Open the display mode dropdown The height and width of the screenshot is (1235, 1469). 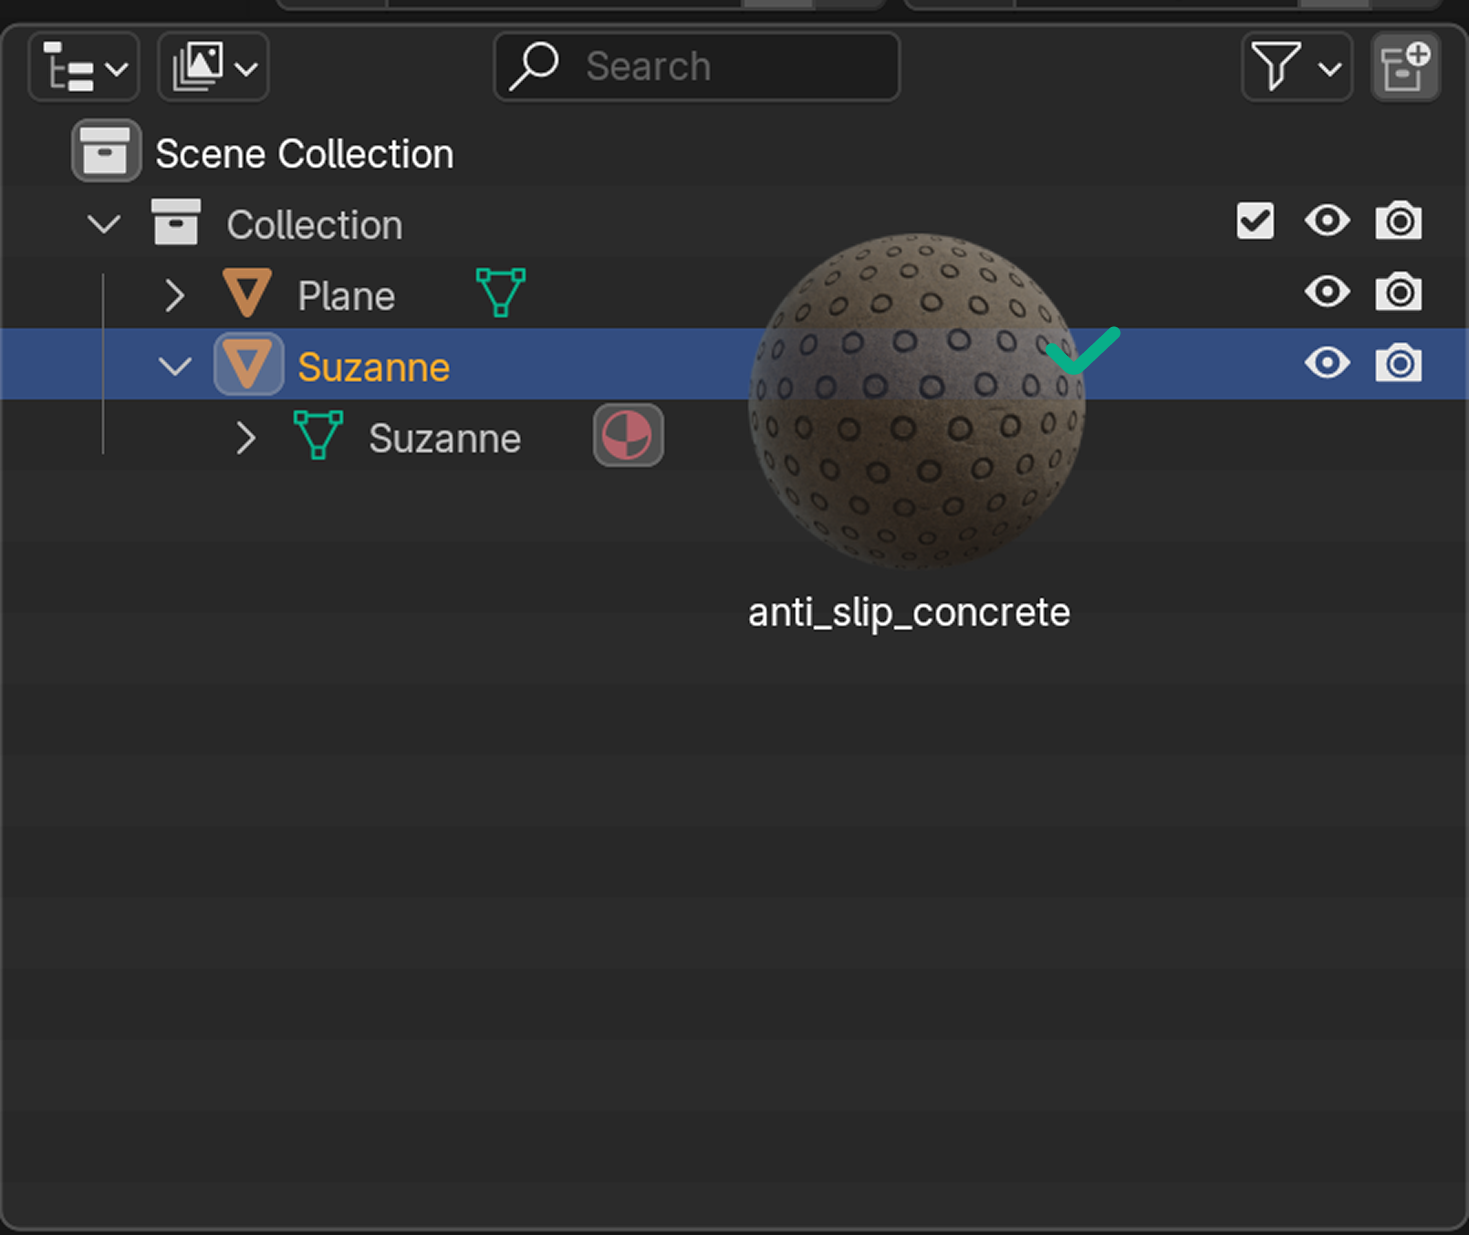click(x=213, y=67)
